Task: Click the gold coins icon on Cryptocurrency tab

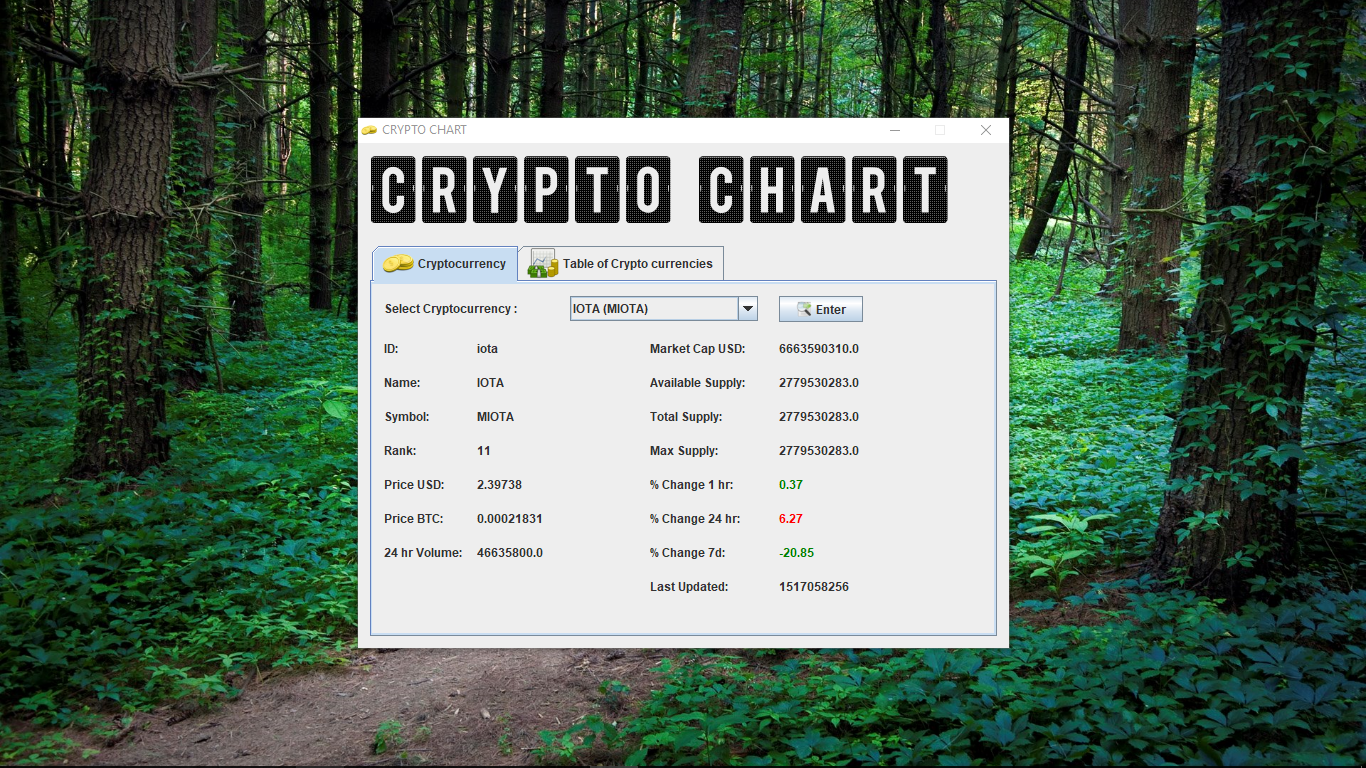Action: [398, 263]
